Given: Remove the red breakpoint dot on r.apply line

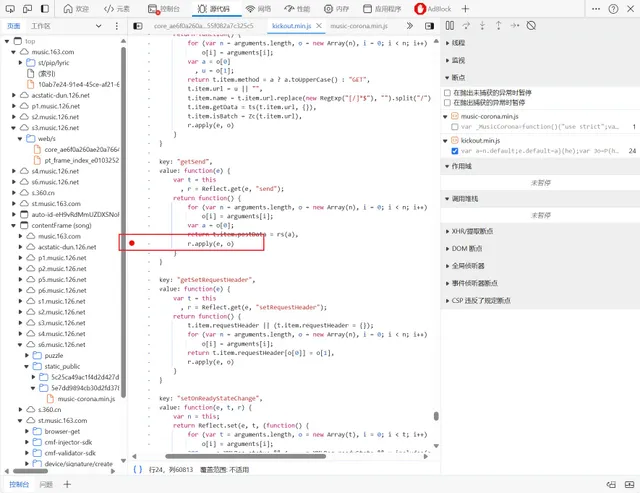Looking at the screenshot, I should point(132,243).
